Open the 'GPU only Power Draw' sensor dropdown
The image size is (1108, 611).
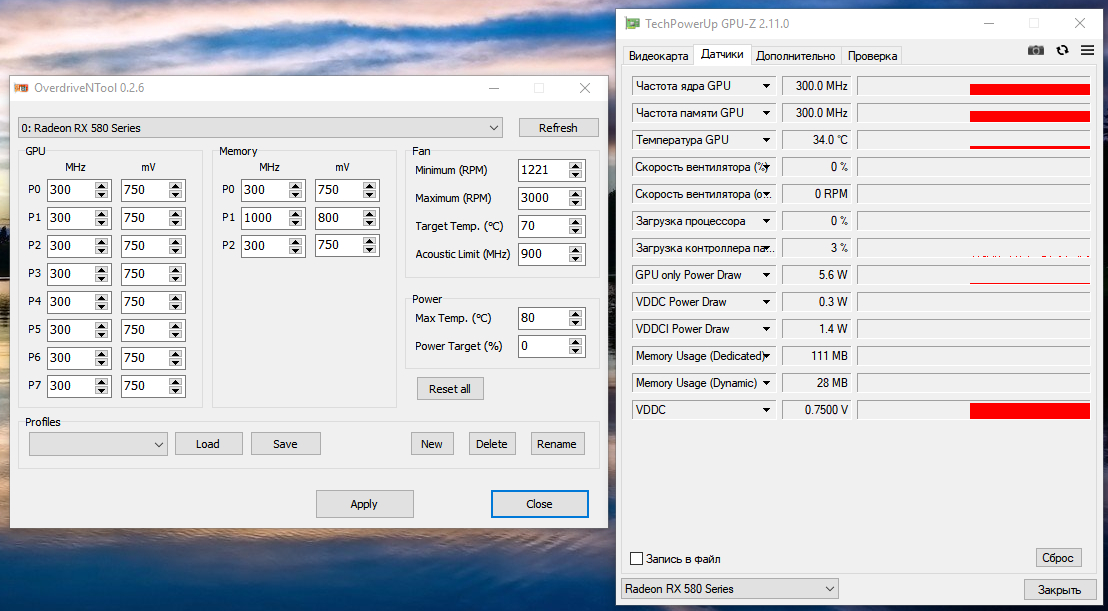point(766,275)
